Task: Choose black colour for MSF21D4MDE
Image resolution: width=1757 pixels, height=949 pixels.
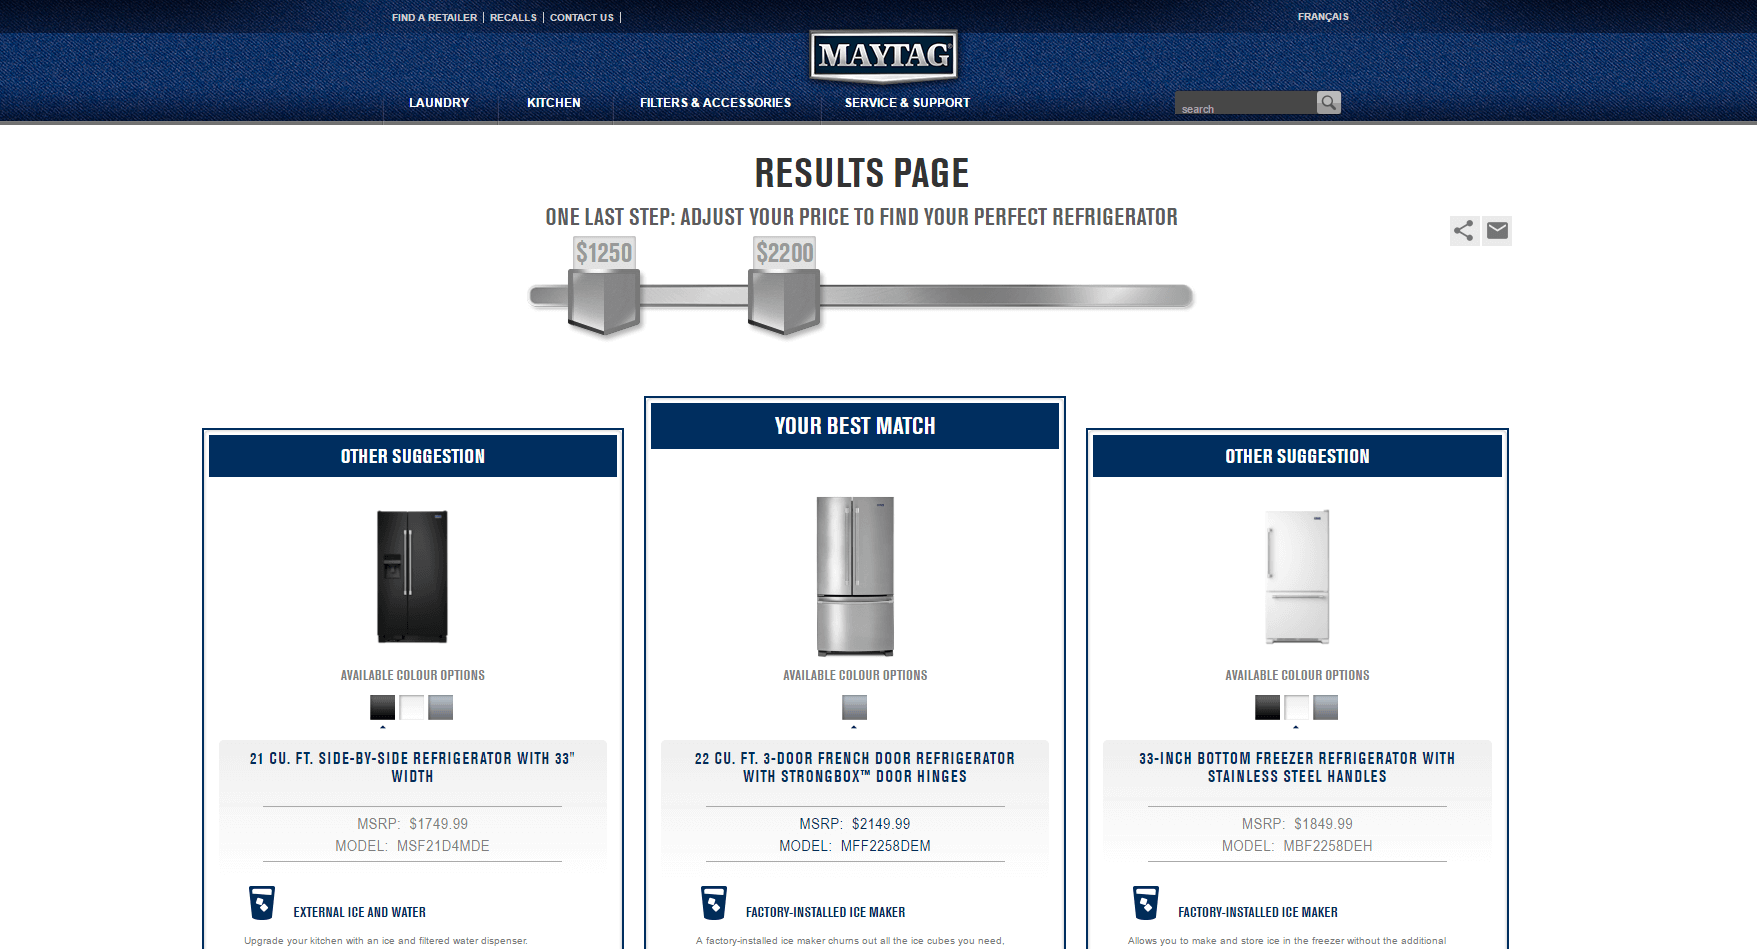Action: point(383,707)
